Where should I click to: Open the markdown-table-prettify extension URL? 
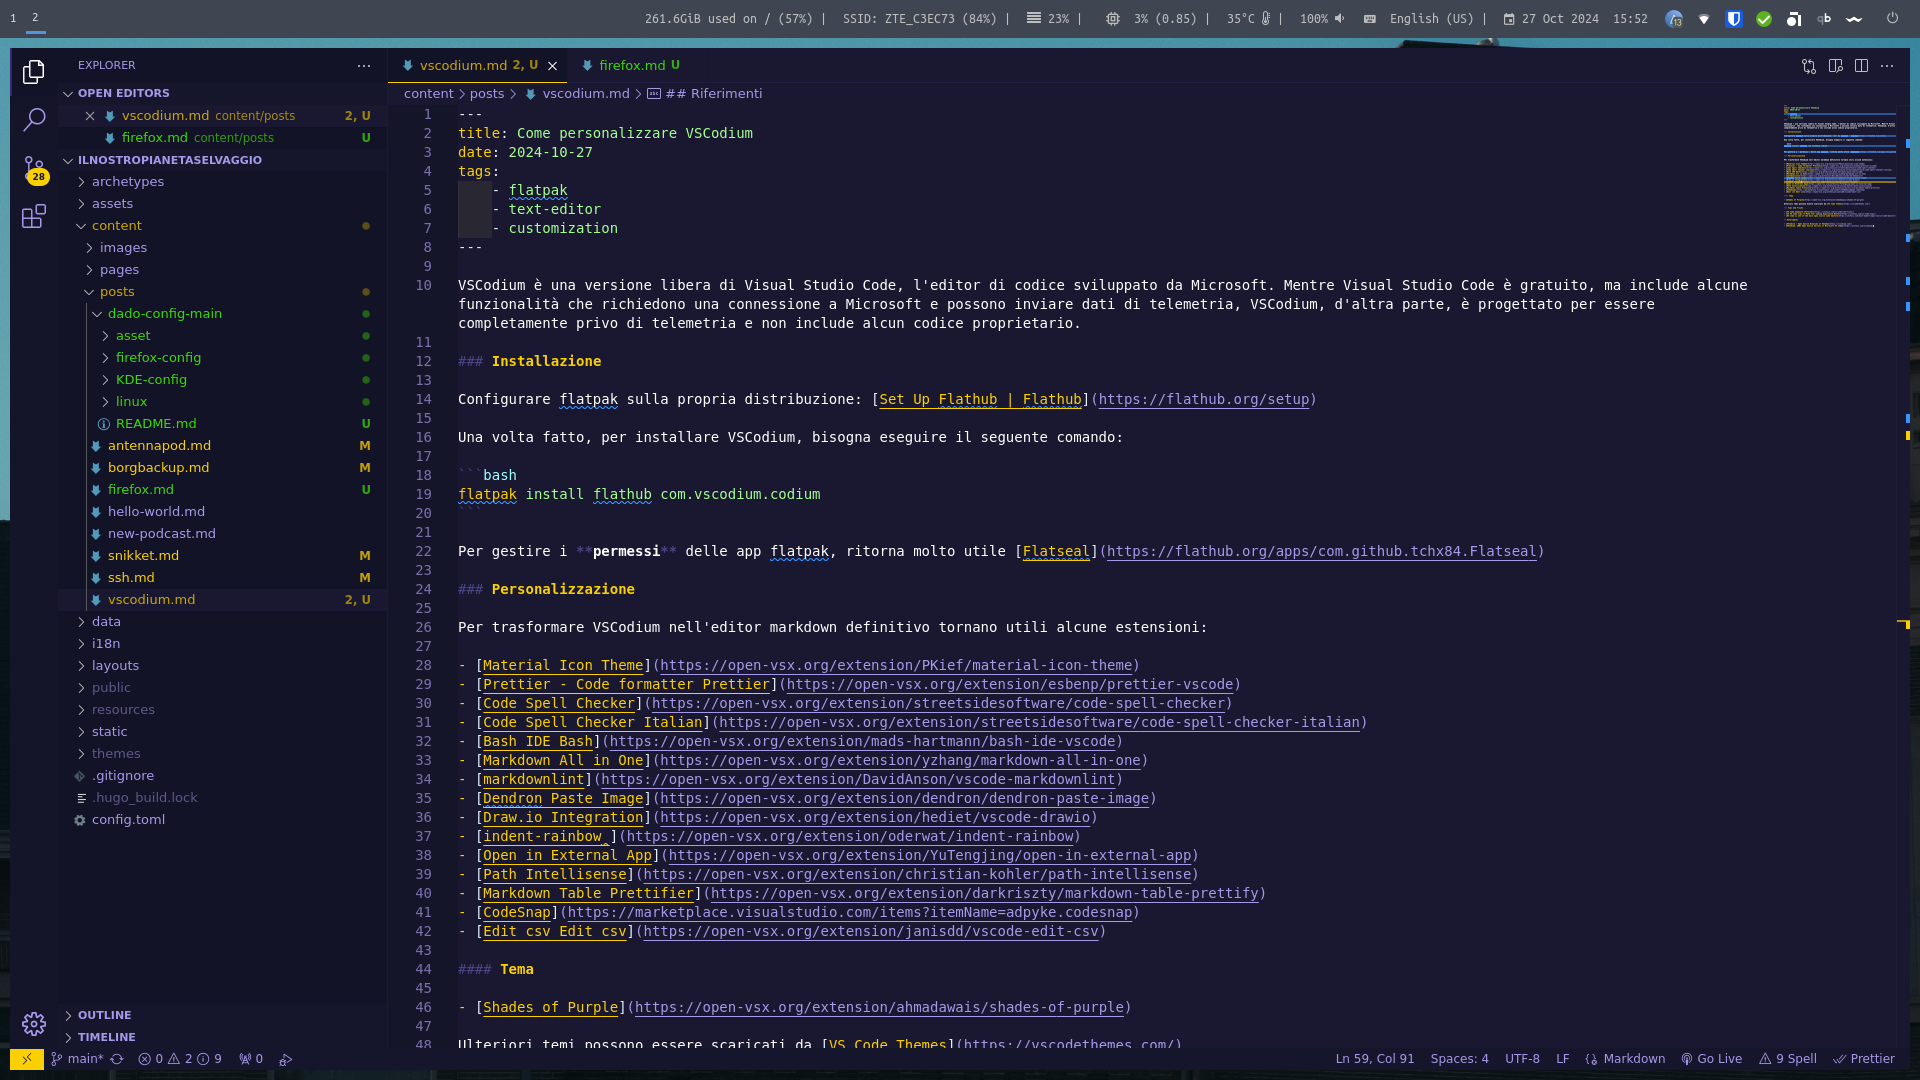984,894
